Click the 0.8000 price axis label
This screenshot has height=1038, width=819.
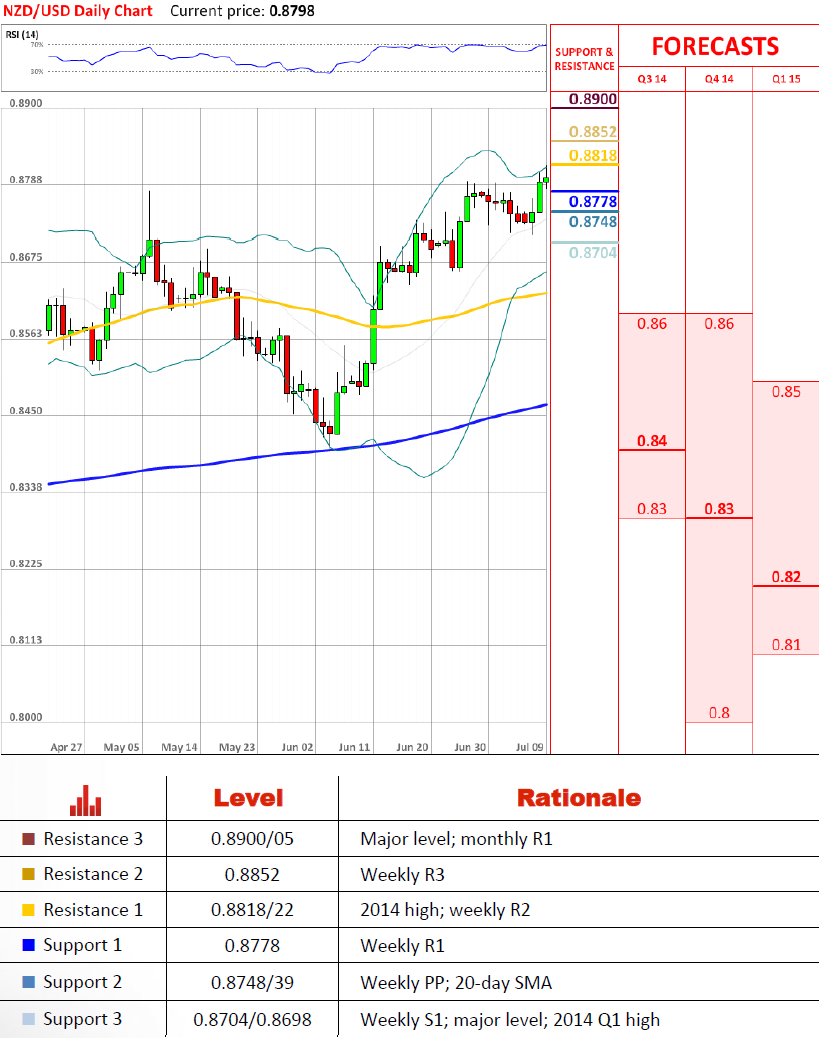coord(26,718)
